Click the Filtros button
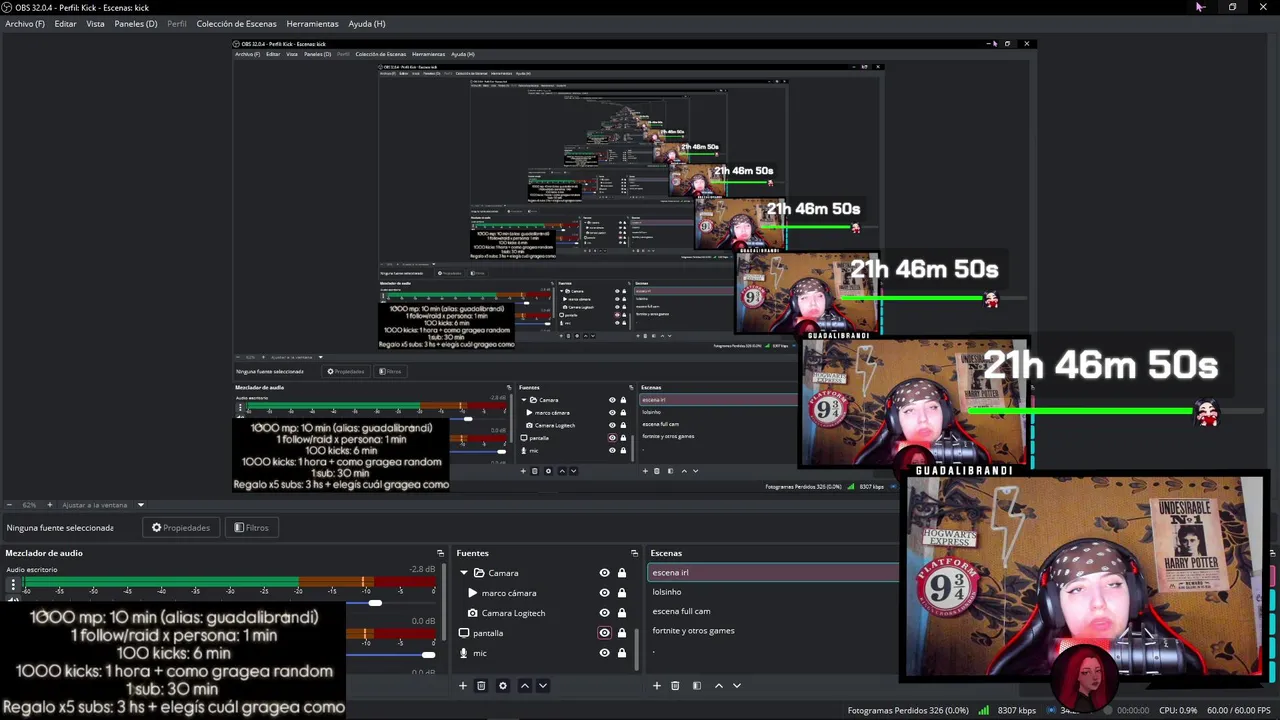1280x720 pixels. (x=251, y=528)
